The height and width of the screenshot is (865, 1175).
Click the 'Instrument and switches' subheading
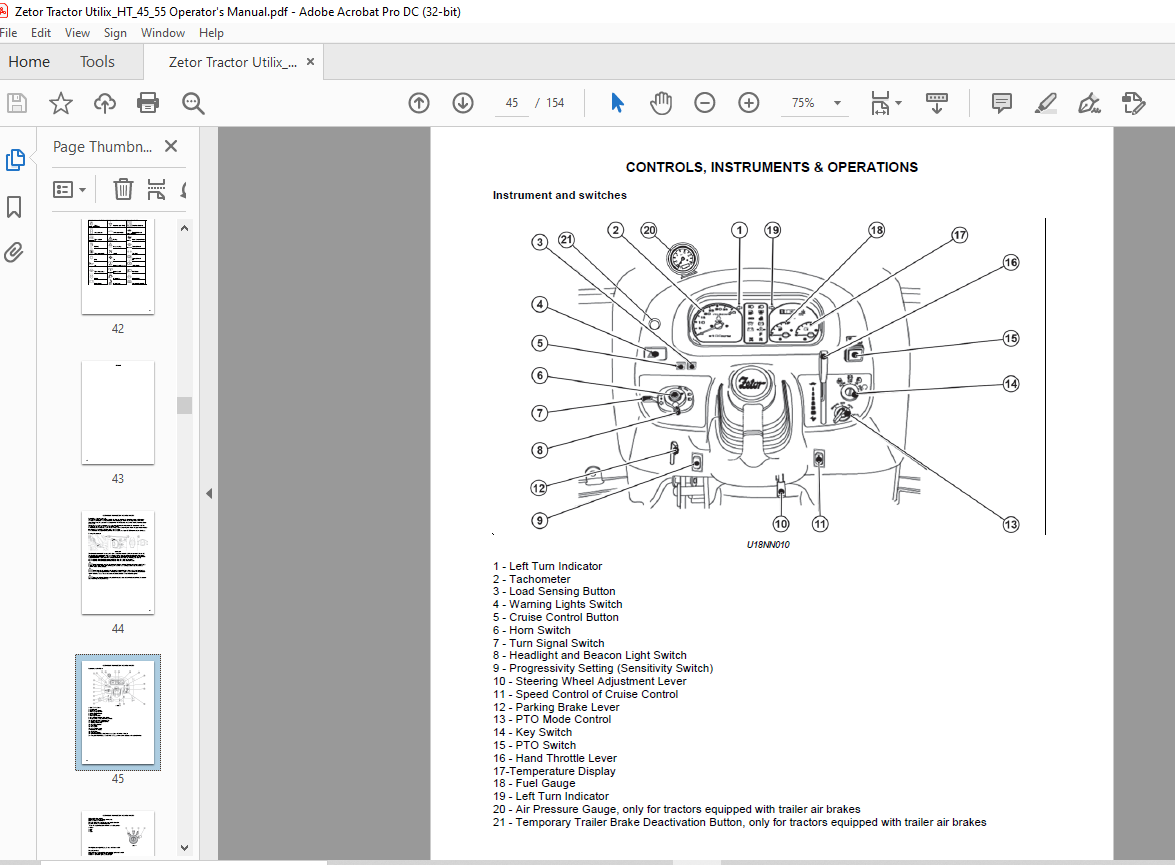tap(560, 195)
